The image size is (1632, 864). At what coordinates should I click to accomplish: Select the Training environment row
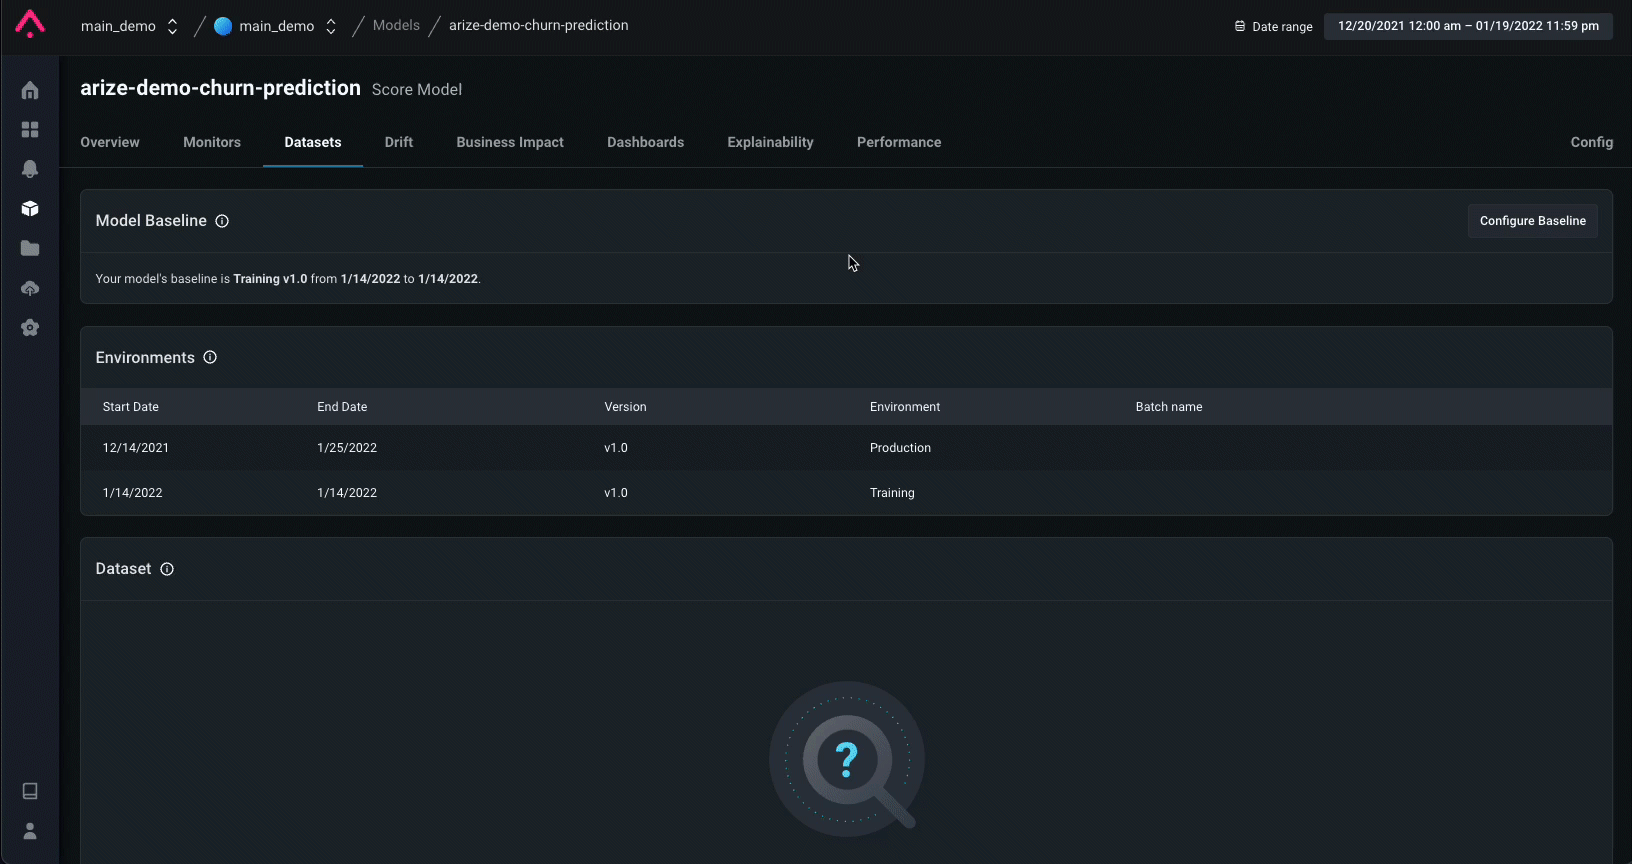[x=846, y=493]
